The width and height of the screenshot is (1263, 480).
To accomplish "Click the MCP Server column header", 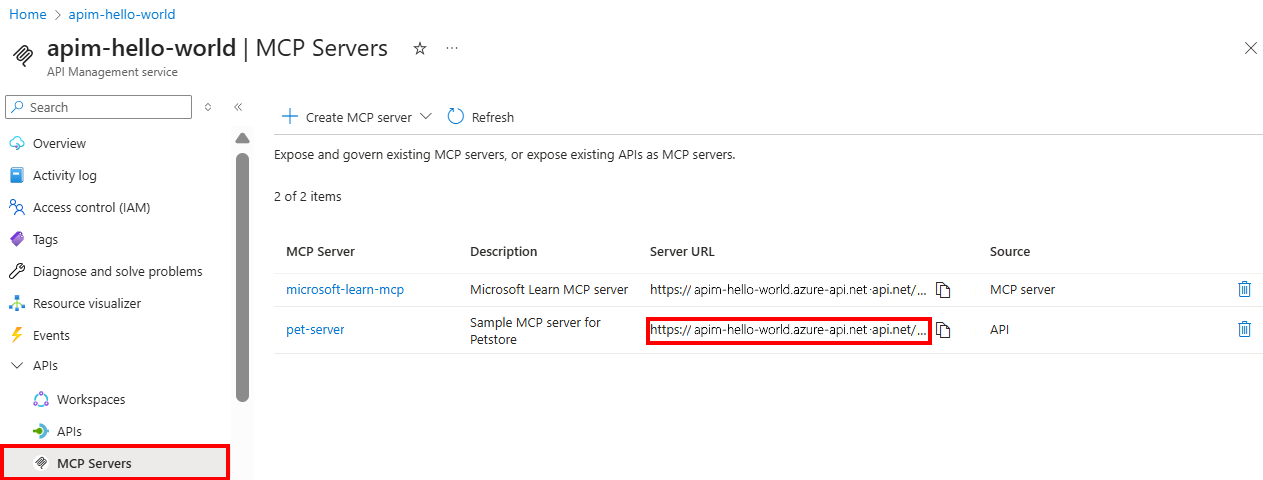I will coord(320,251).
